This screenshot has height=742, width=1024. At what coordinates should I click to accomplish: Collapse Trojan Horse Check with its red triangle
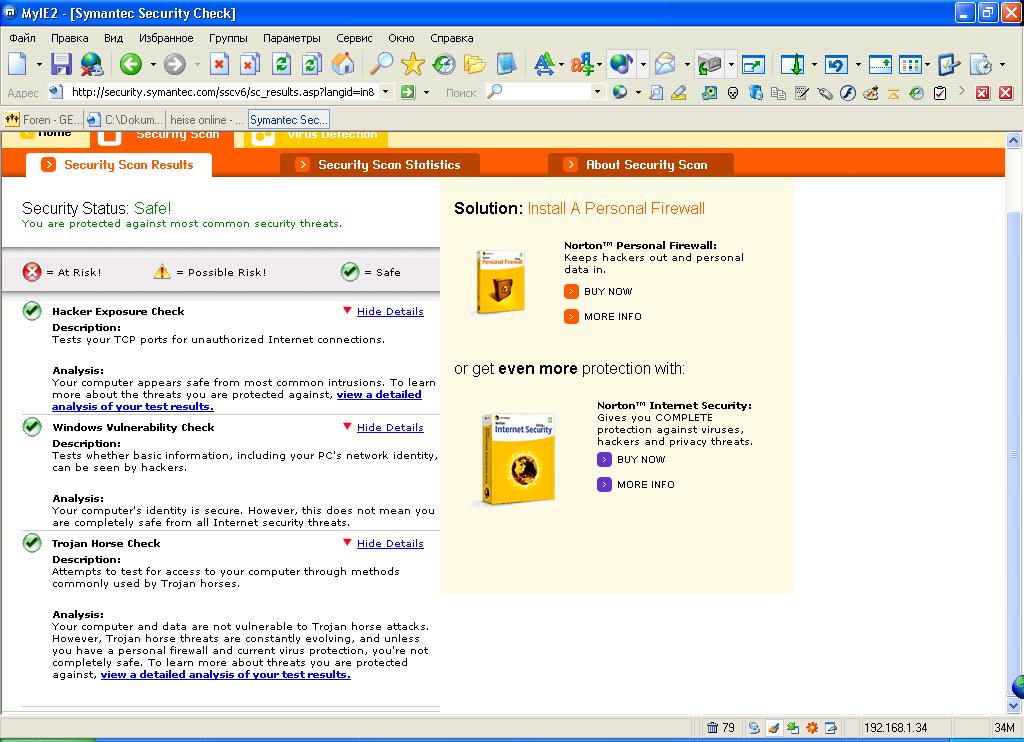tap(347, 542)
